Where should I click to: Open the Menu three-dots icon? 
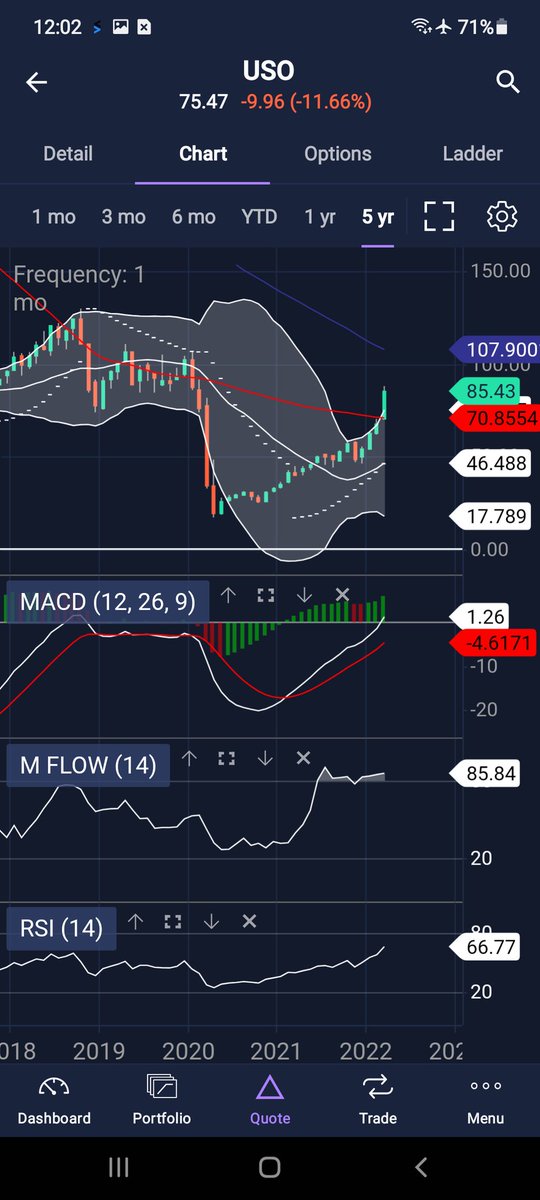coord(486,1087)
